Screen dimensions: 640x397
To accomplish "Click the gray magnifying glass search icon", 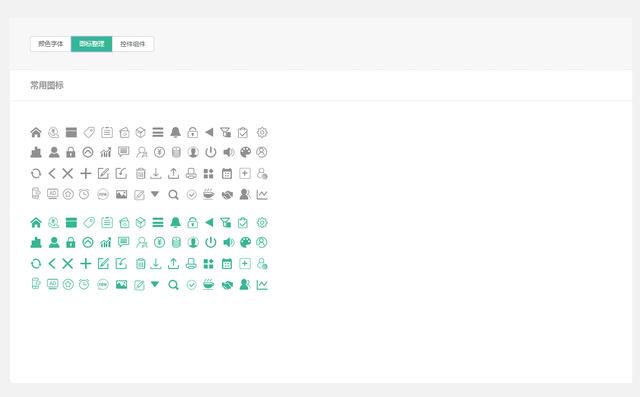I will coord(173,195).
